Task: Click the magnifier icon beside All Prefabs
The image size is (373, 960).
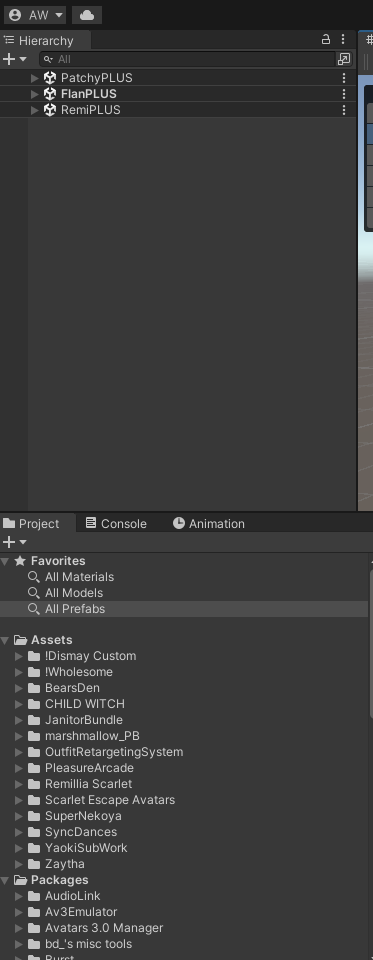Action: point(34,609)
